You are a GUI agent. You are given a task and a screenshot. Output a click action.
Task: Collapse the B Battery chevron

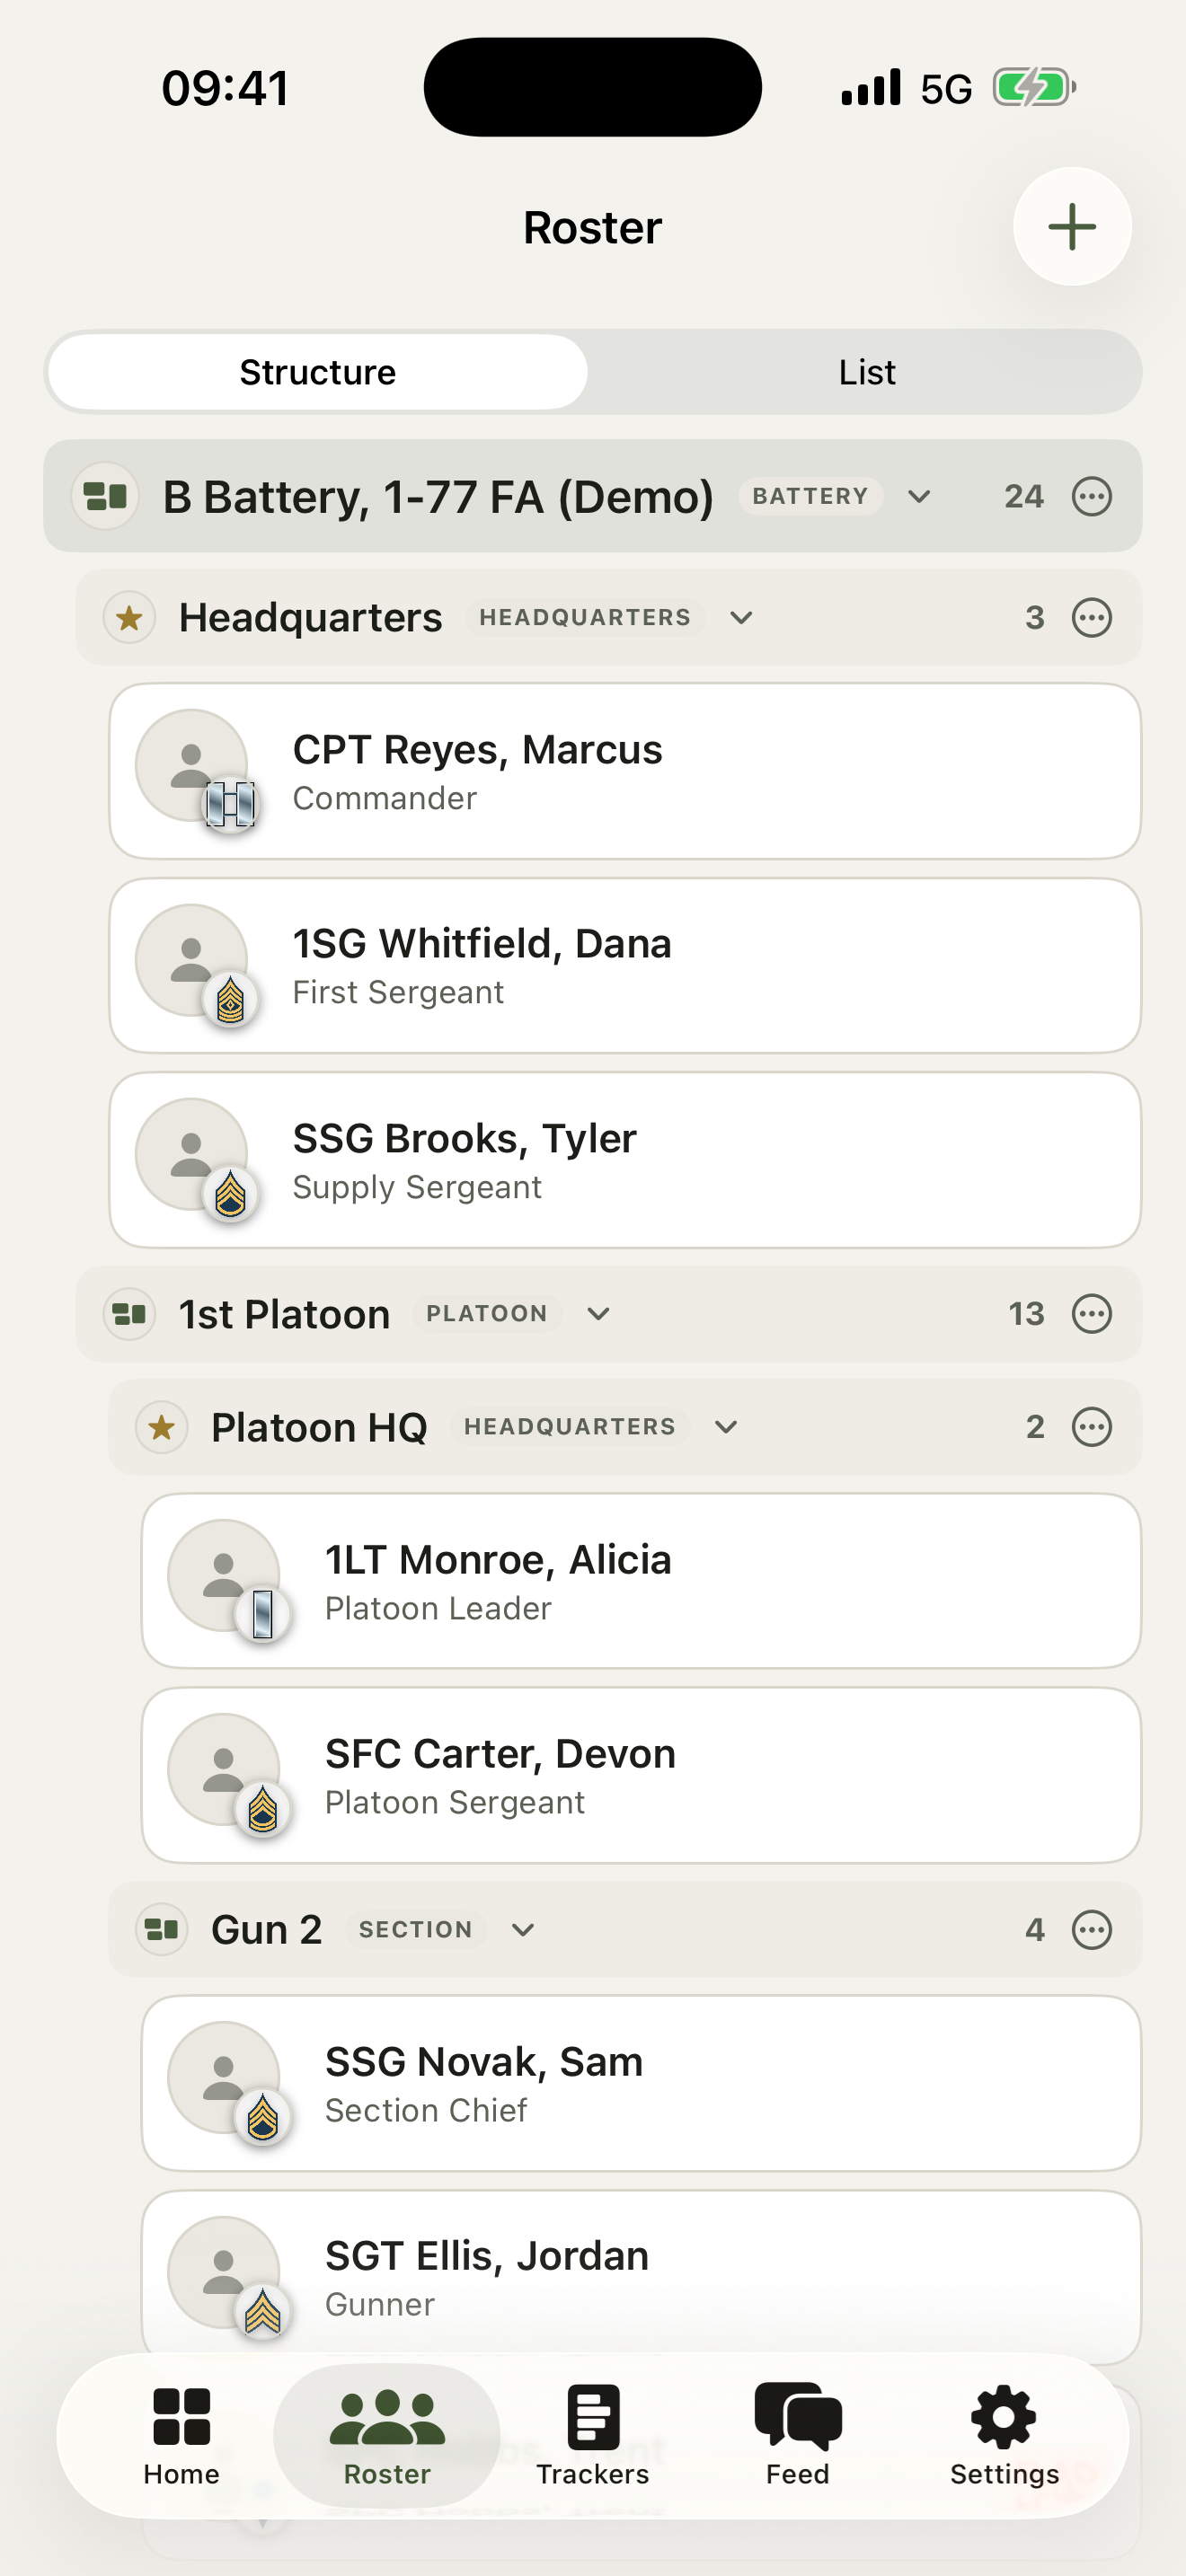[919, 496]
